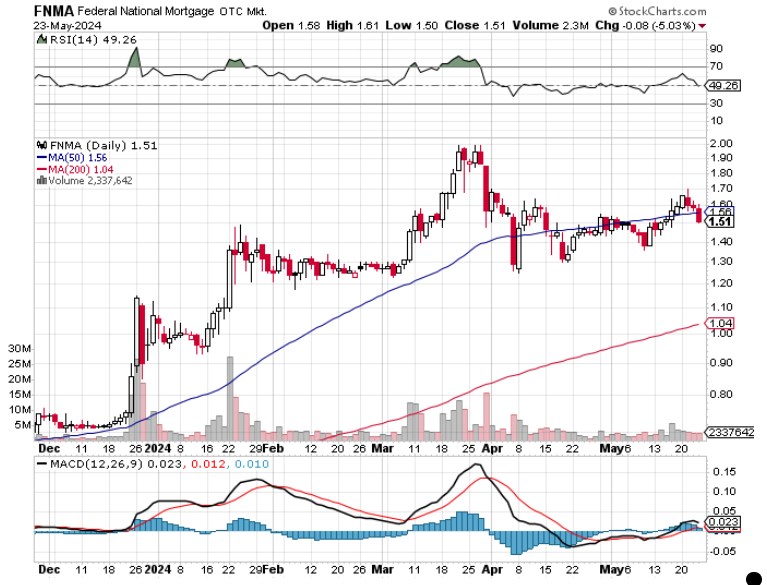Click the OTC Mkt. exchange label
Viewport: 767px width, 585px height.
pos(243,11)
